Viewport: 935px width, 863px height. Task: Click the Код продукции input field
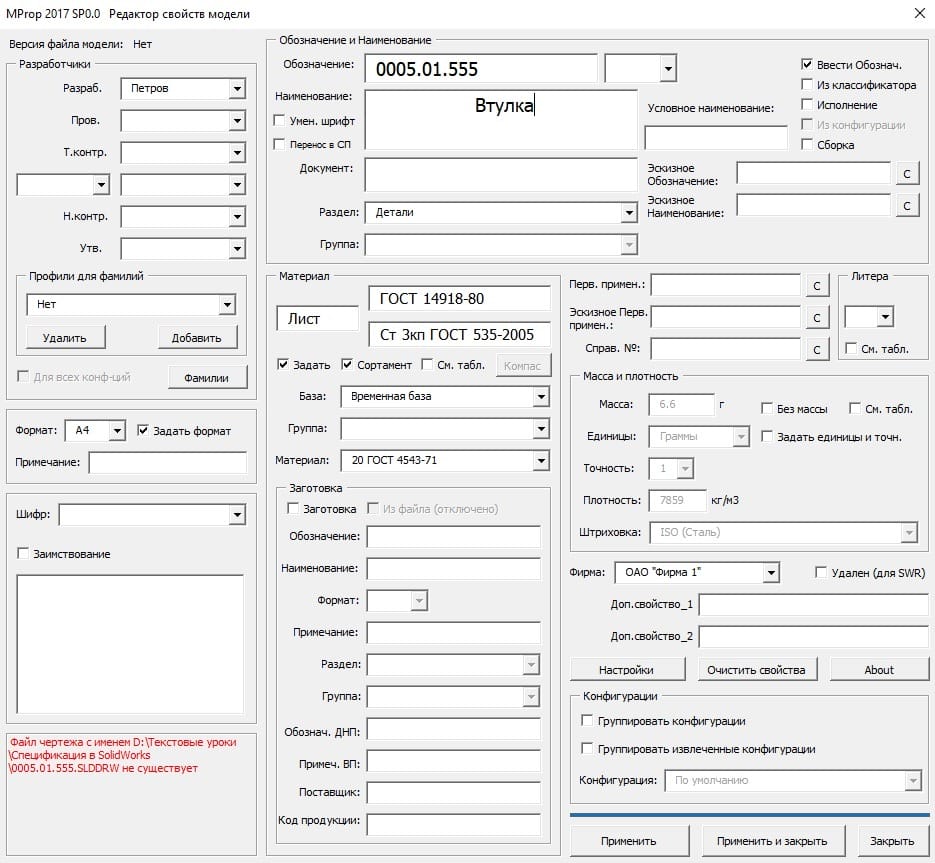454,824
